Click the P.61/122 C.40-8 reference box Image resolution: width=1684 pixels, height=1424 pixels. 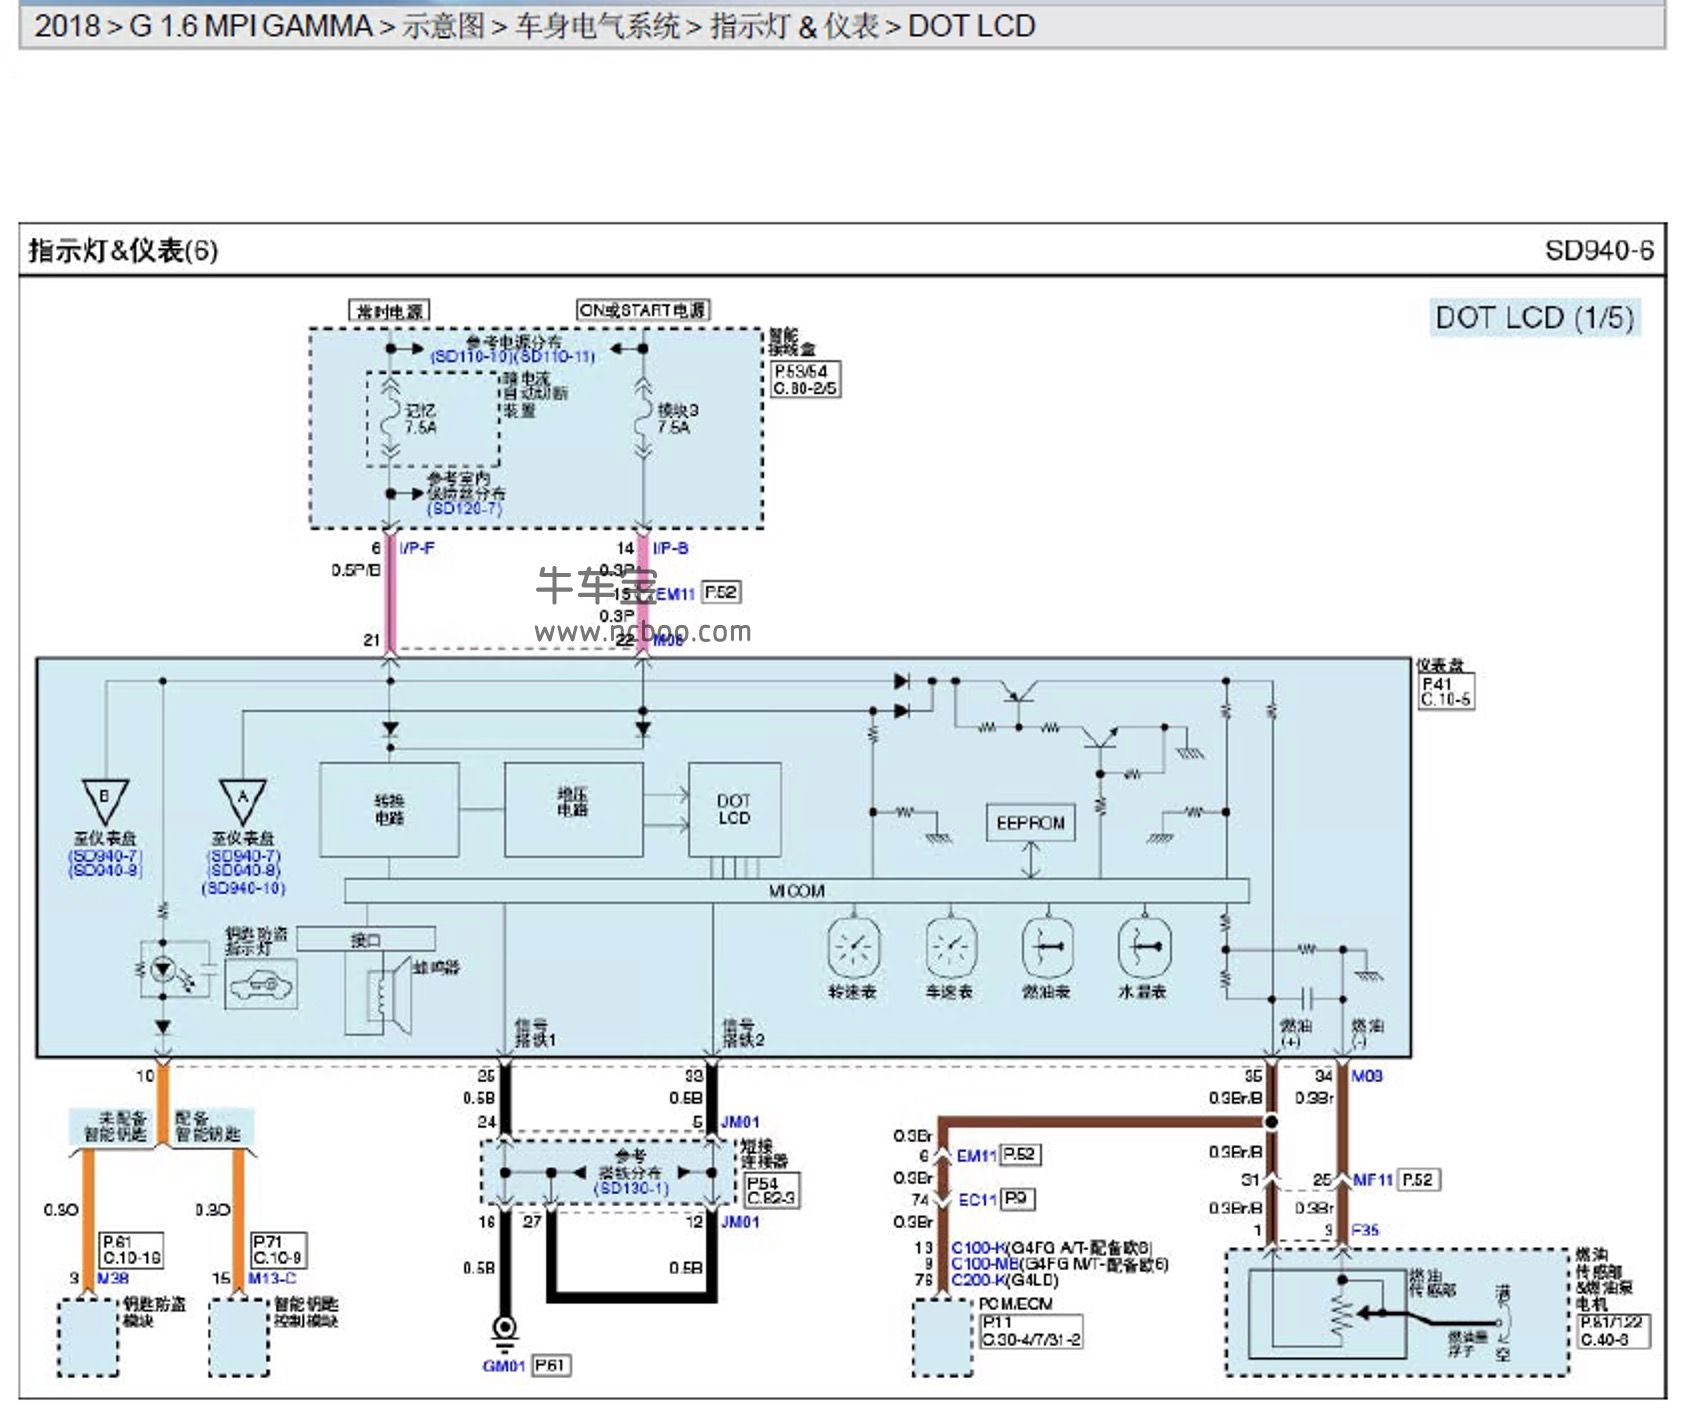[x=1612, y=1331]
